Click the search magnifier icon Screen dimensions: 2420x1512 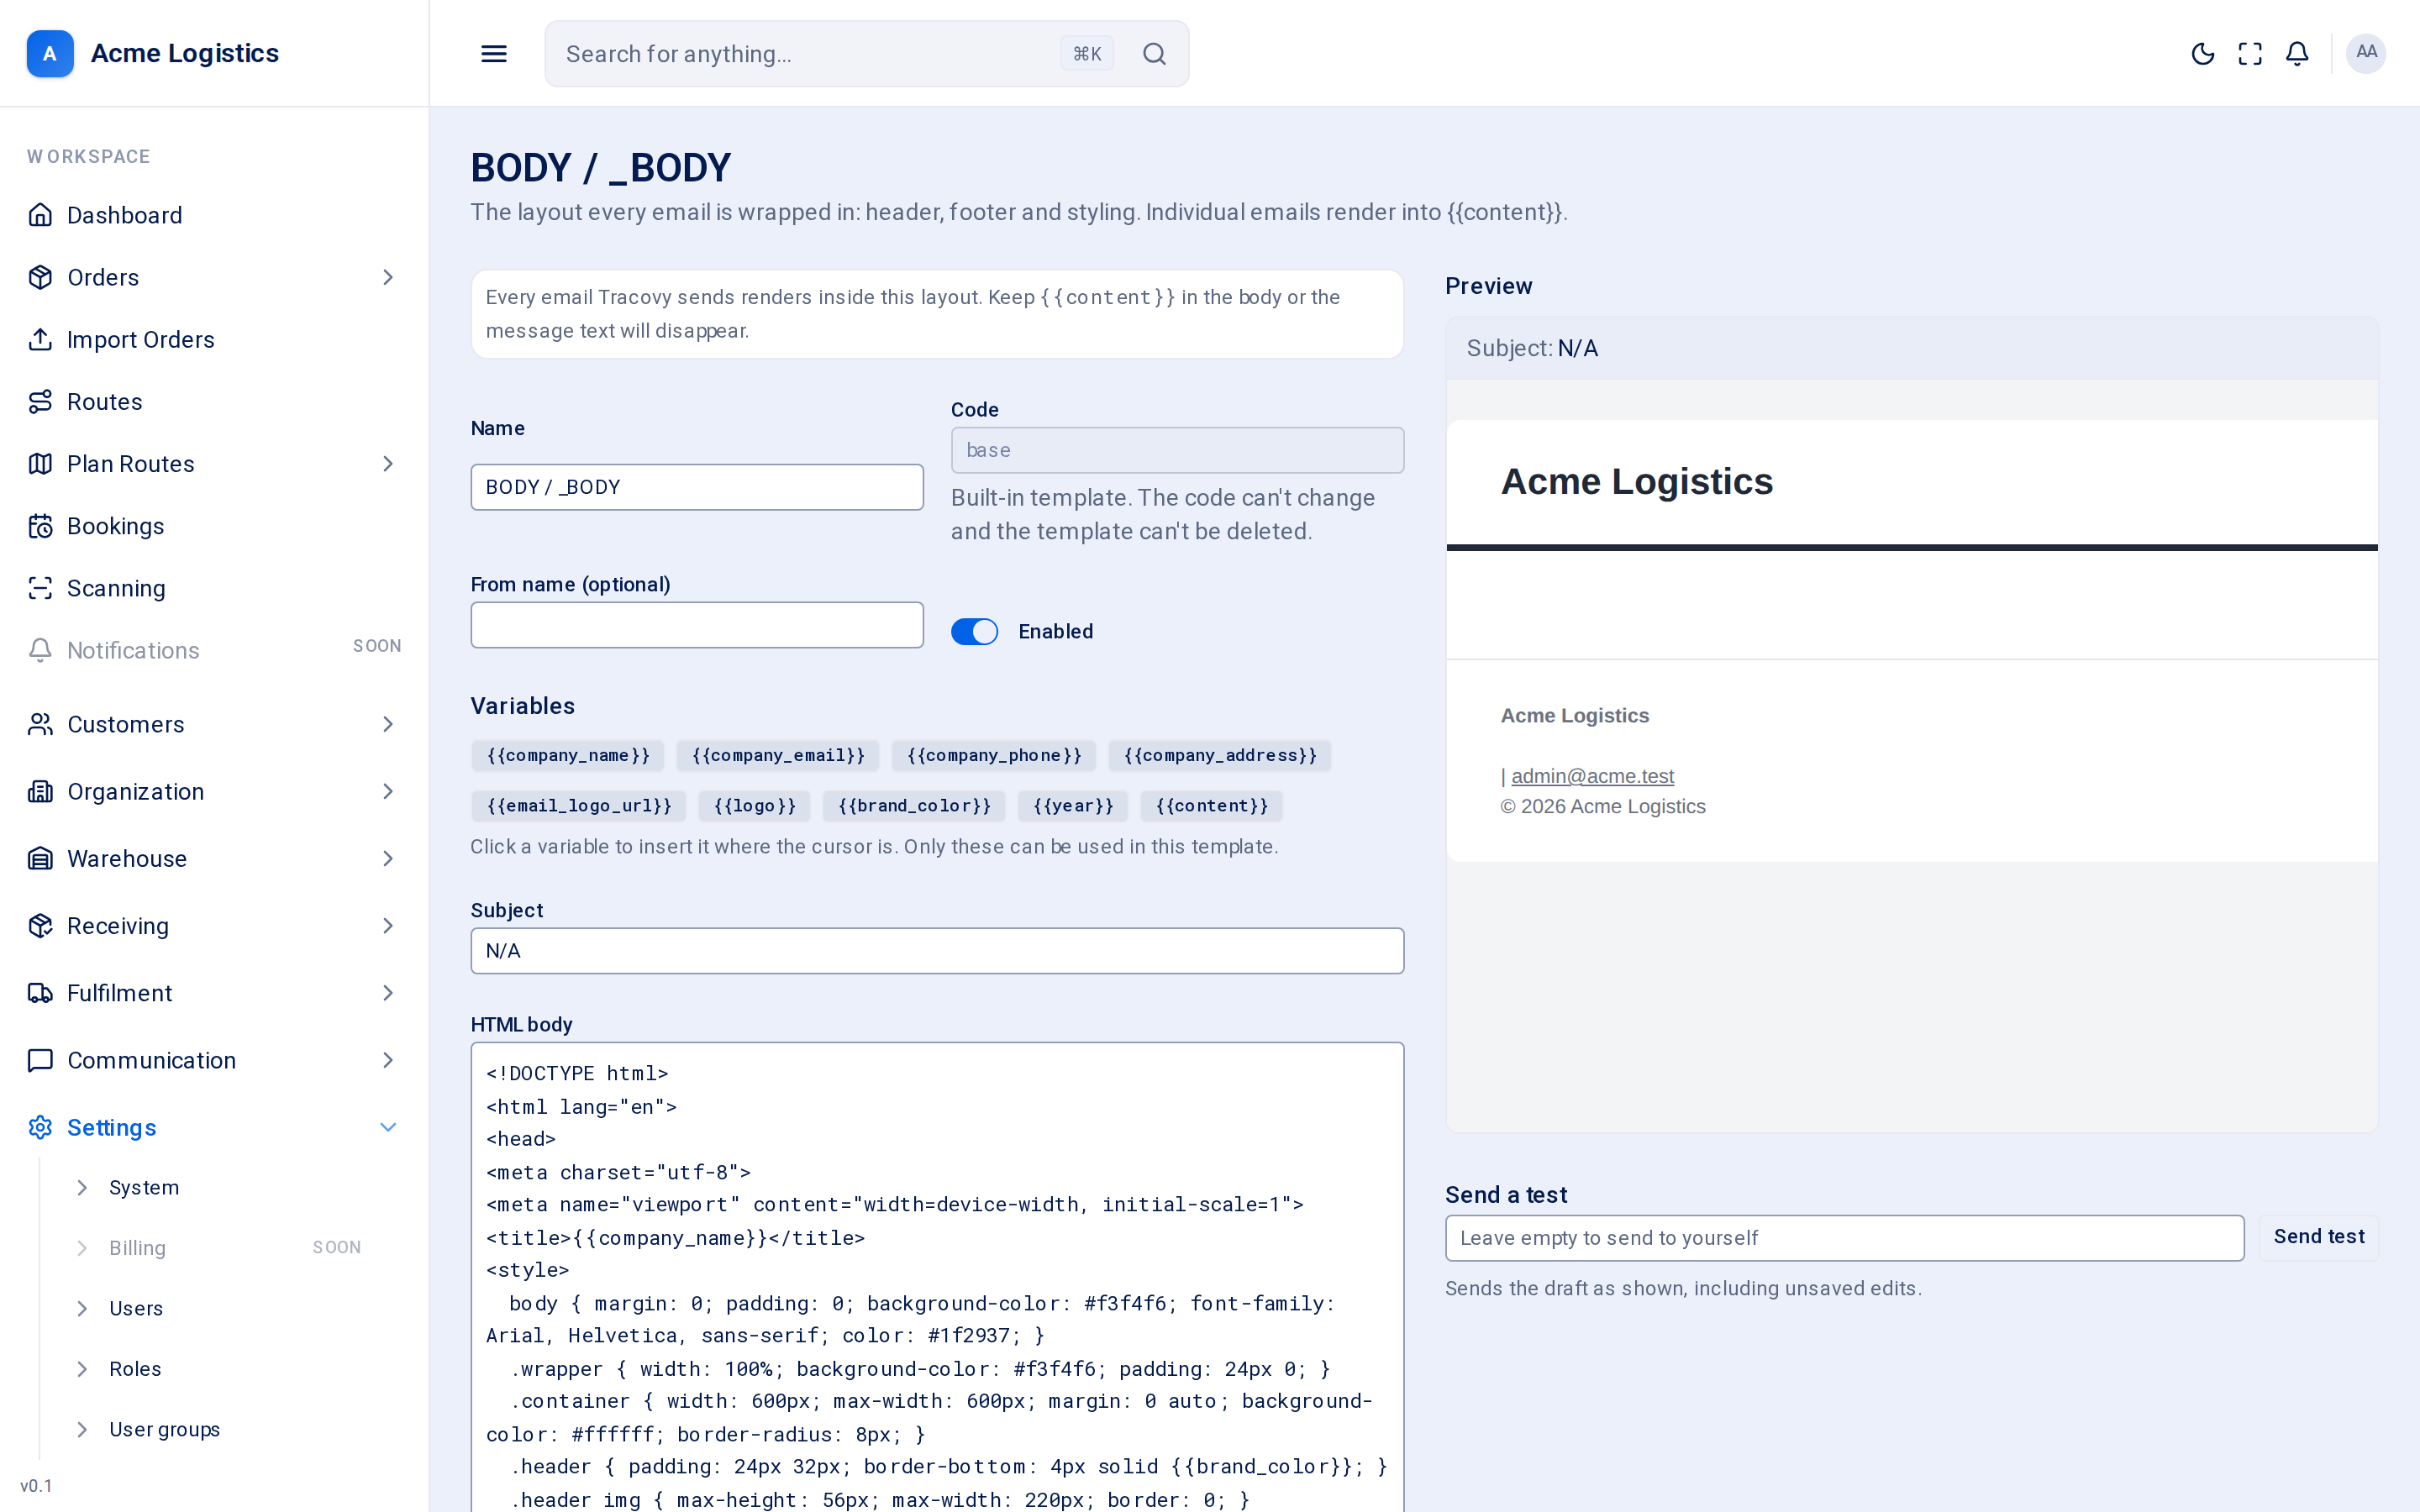pos(1154,54)
